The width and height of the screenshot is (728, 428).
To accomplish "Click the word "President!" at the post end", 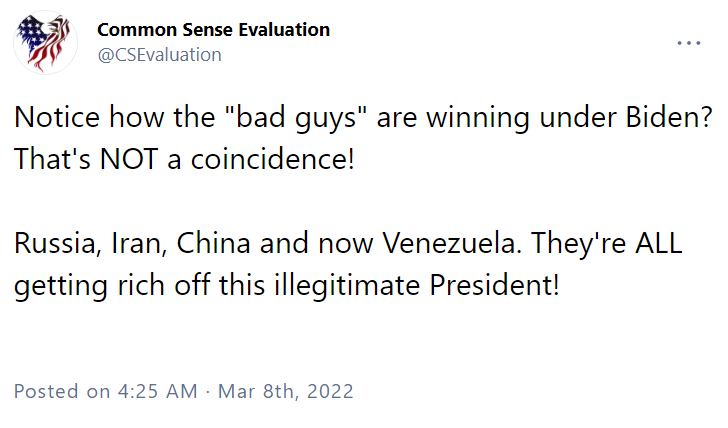I will [x=494, y=285].
